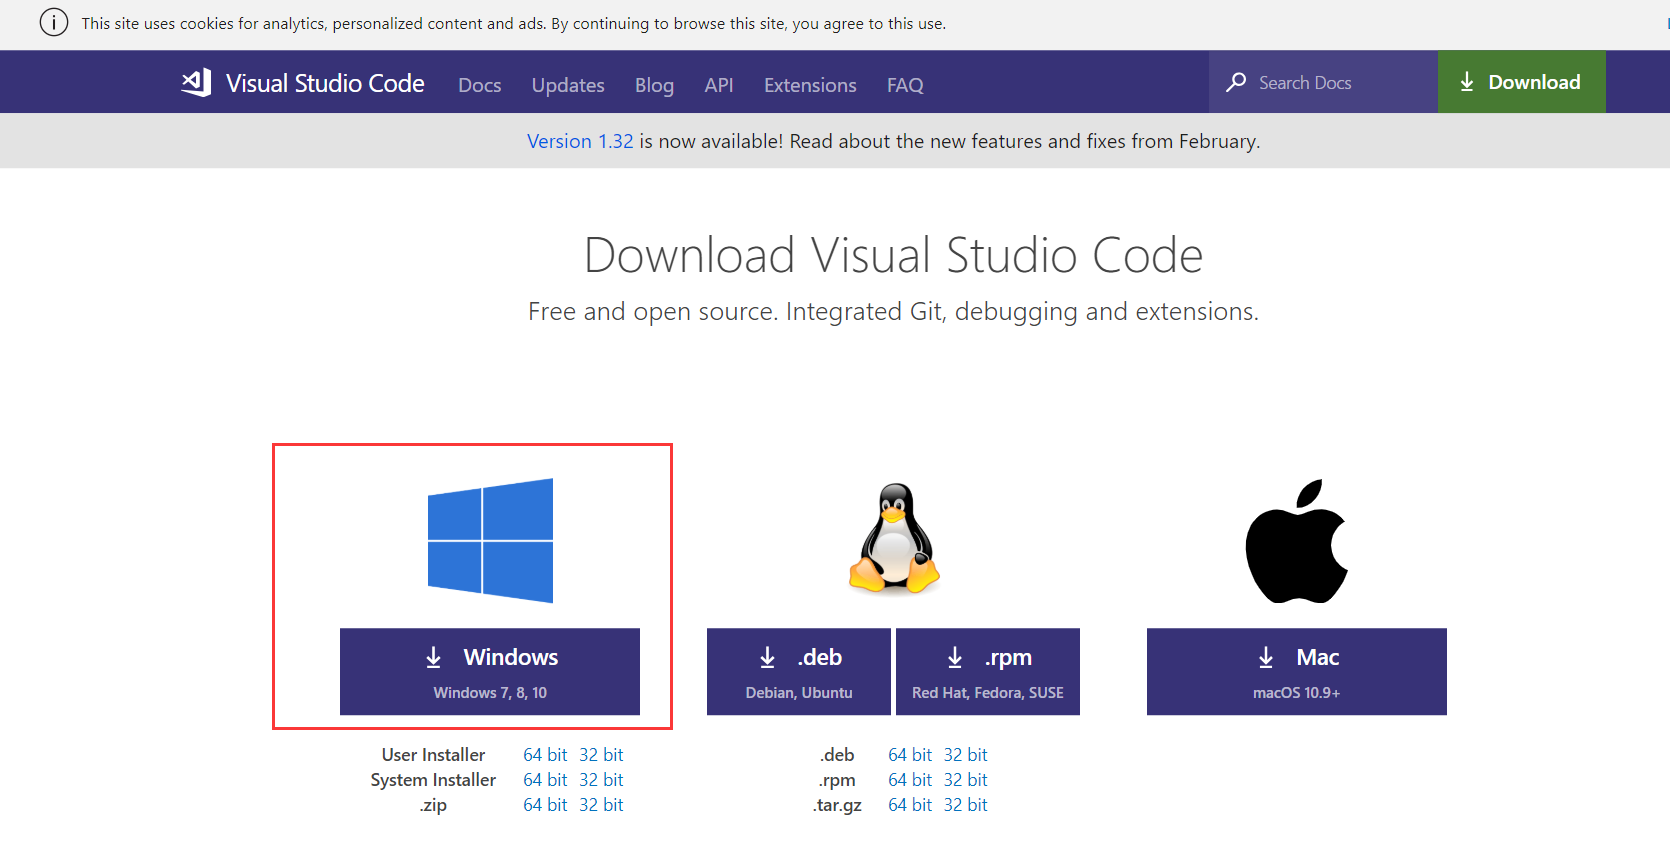Screen dimensions: 1670x860
Task: Go to the Blog page
Action: 654,85
